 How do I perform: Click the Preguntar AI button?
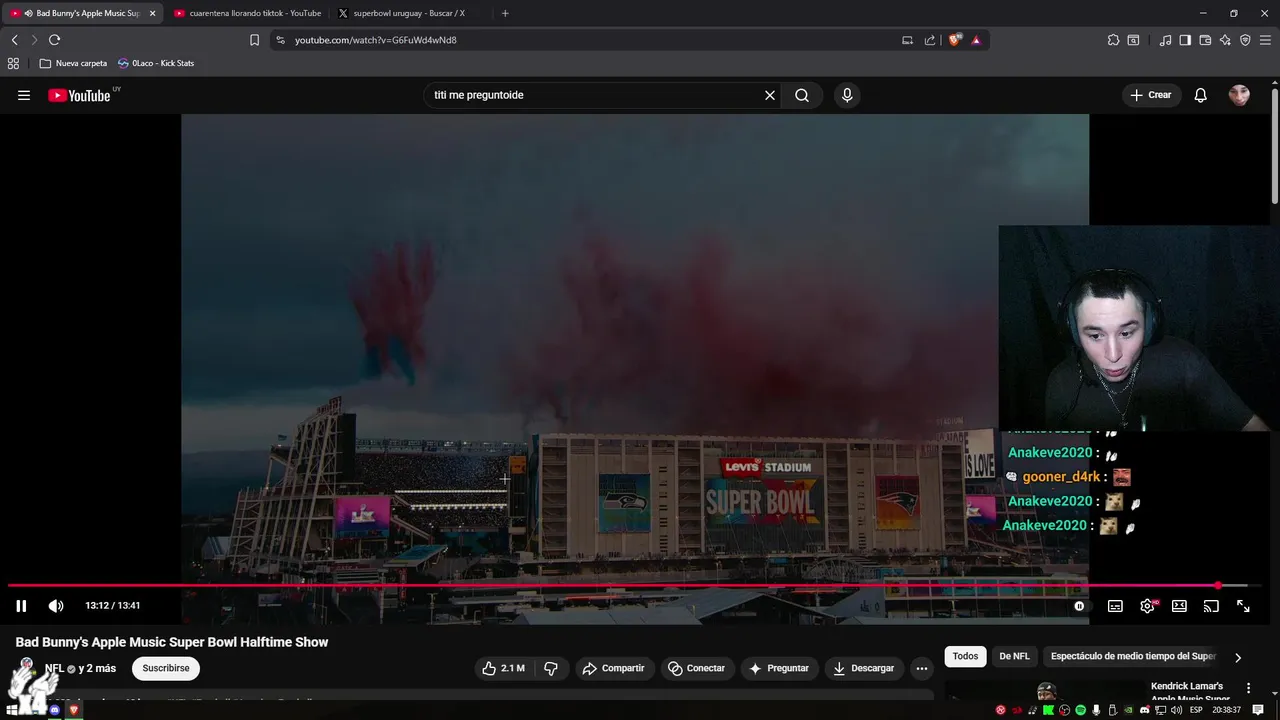pos(778,668)
